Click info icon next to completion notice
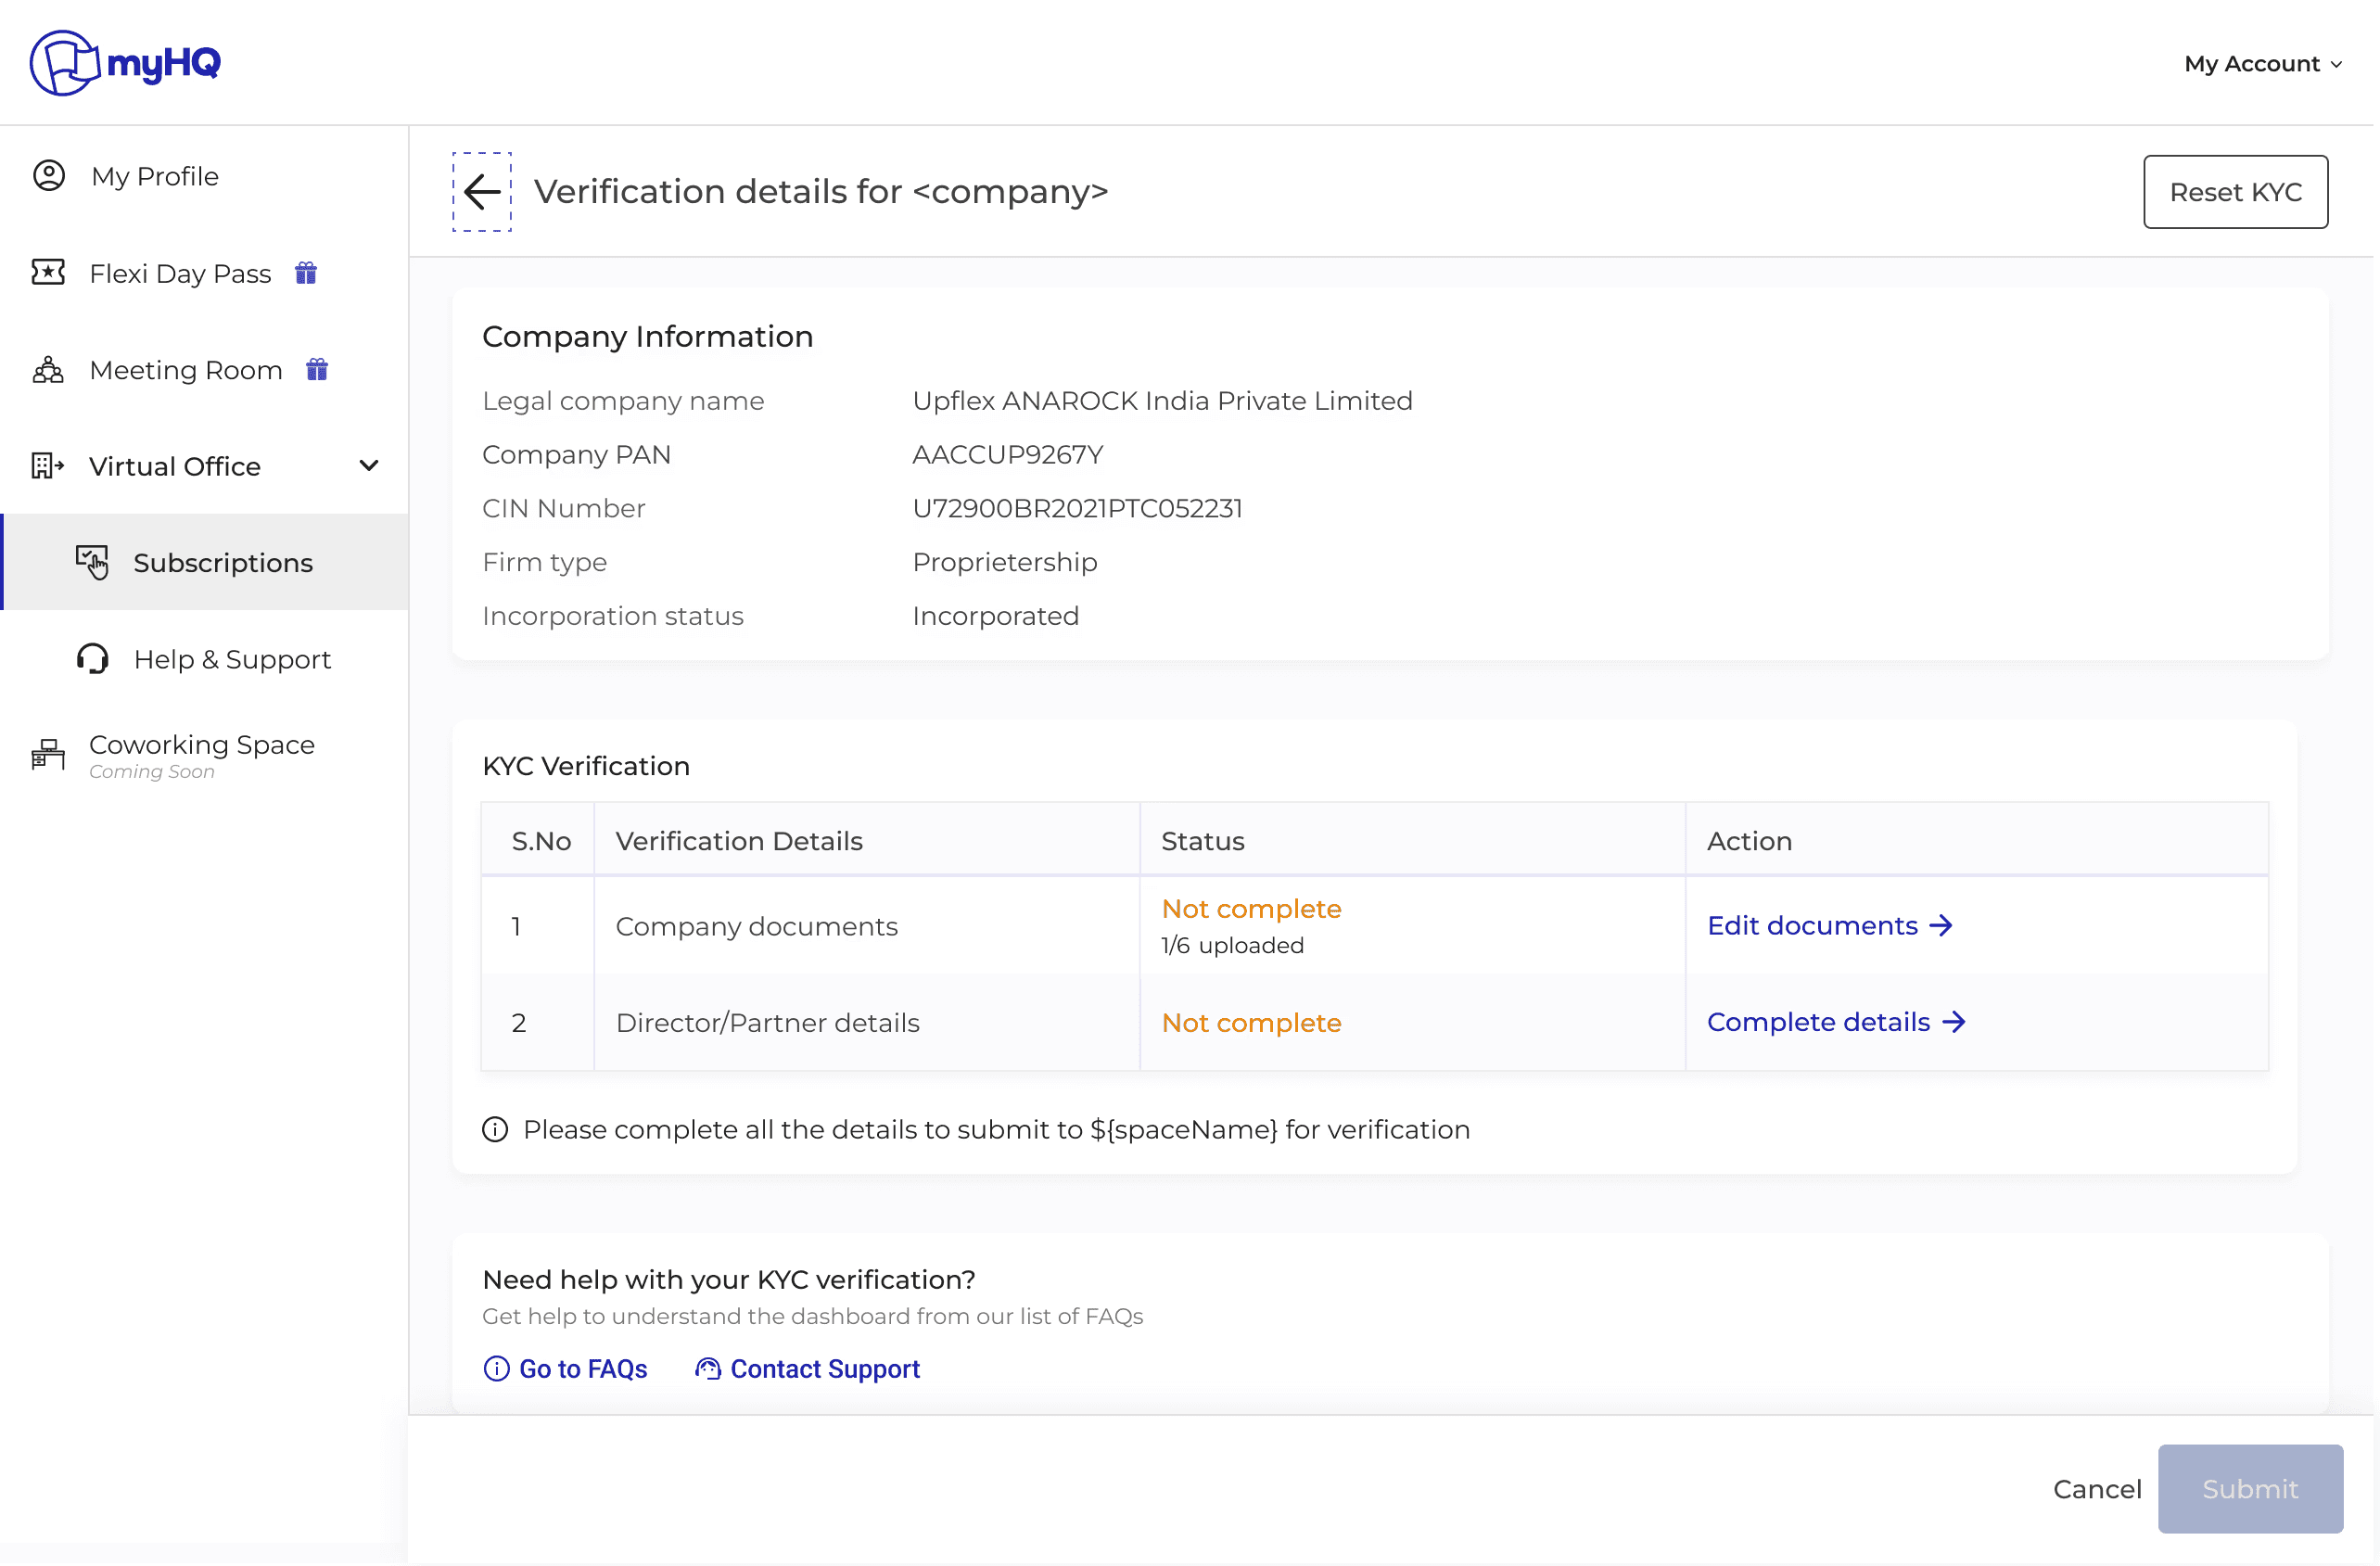The image size is (2380, 1566). pyautogui.click(x=495, y=1130)
